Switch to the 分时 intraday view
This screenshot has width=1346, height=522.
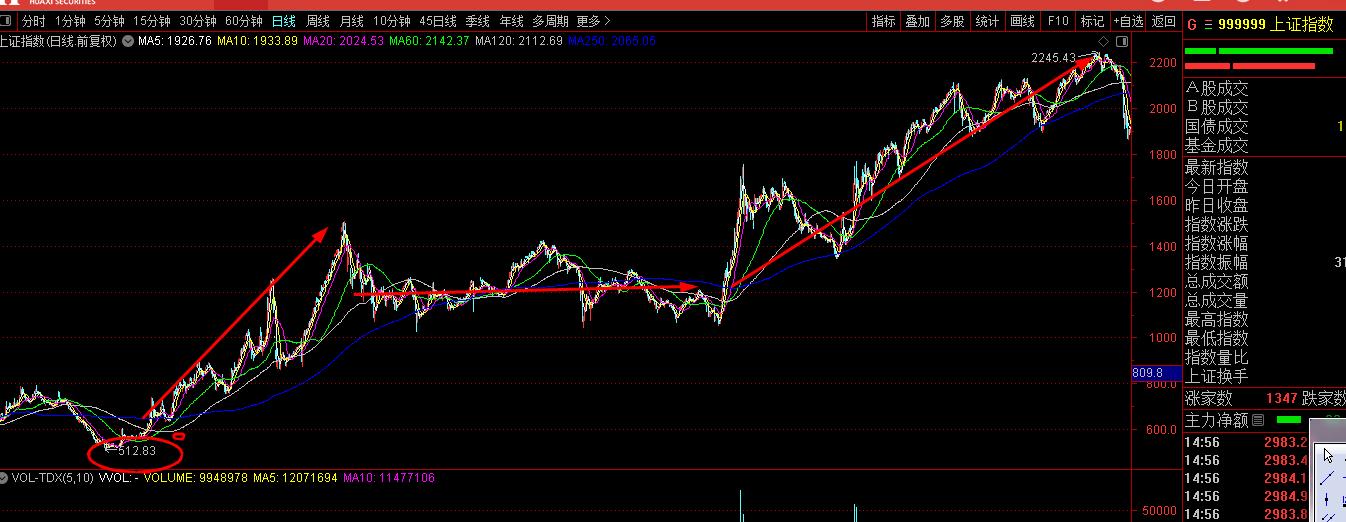tap(33, 21)
